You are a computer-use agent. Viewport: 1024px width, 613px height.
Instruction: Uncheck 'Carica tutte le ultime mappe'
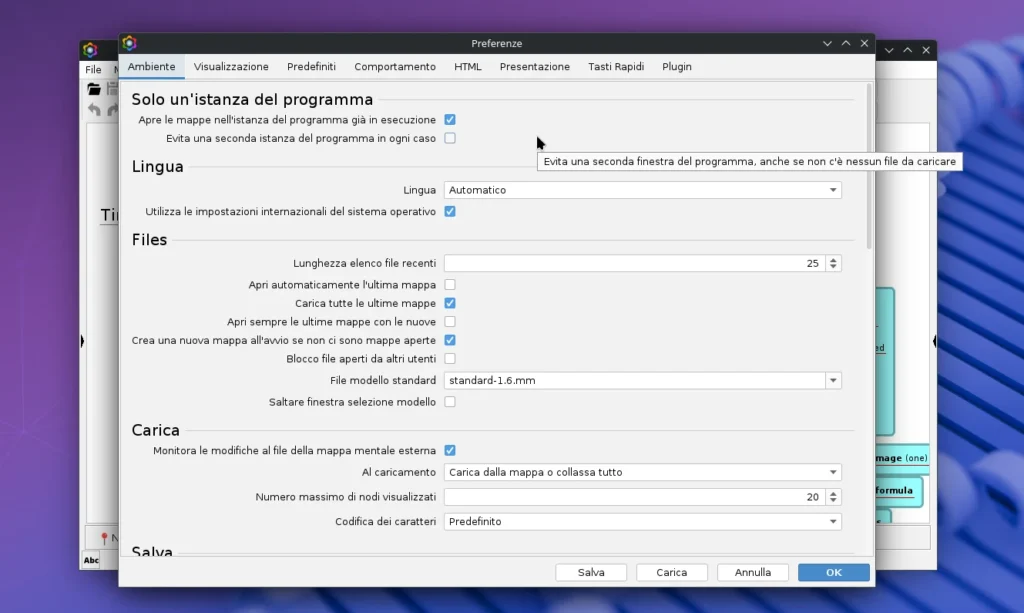pyautogui.click(x=450, y=303)
